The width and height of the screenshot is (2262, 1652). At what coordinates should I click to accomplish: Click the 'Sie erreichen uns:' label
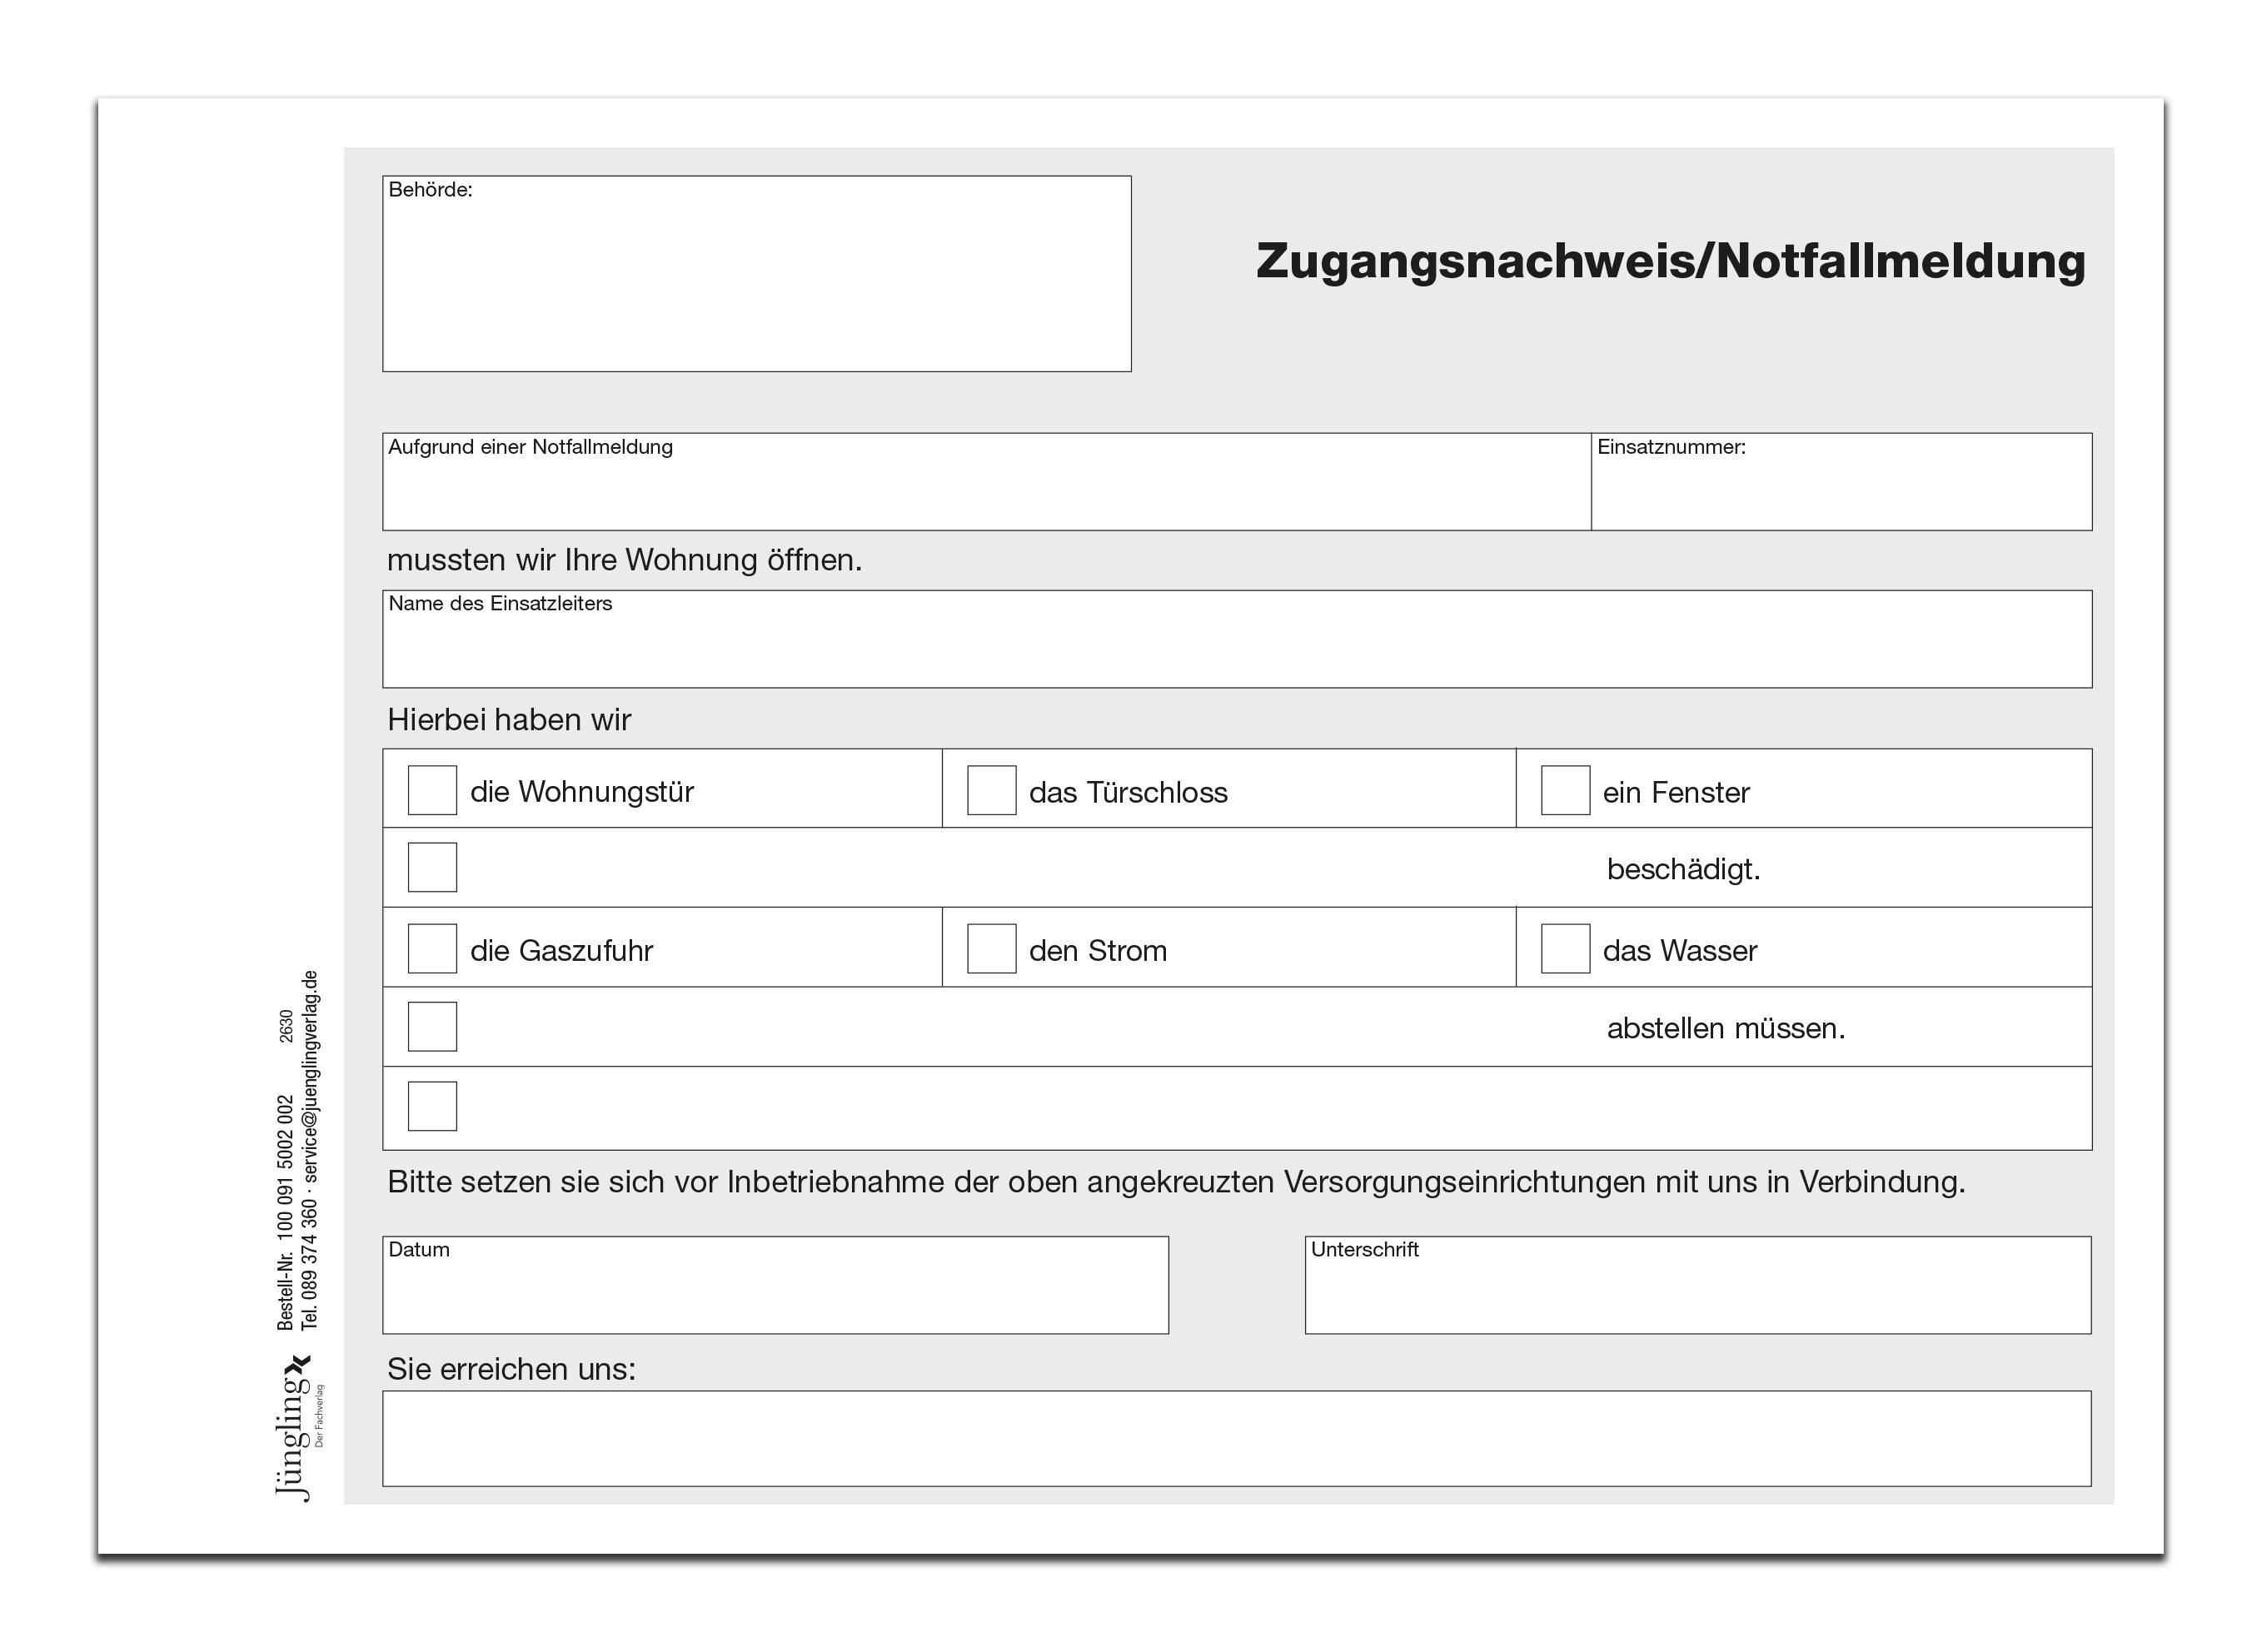click(x=511, y=1369)
